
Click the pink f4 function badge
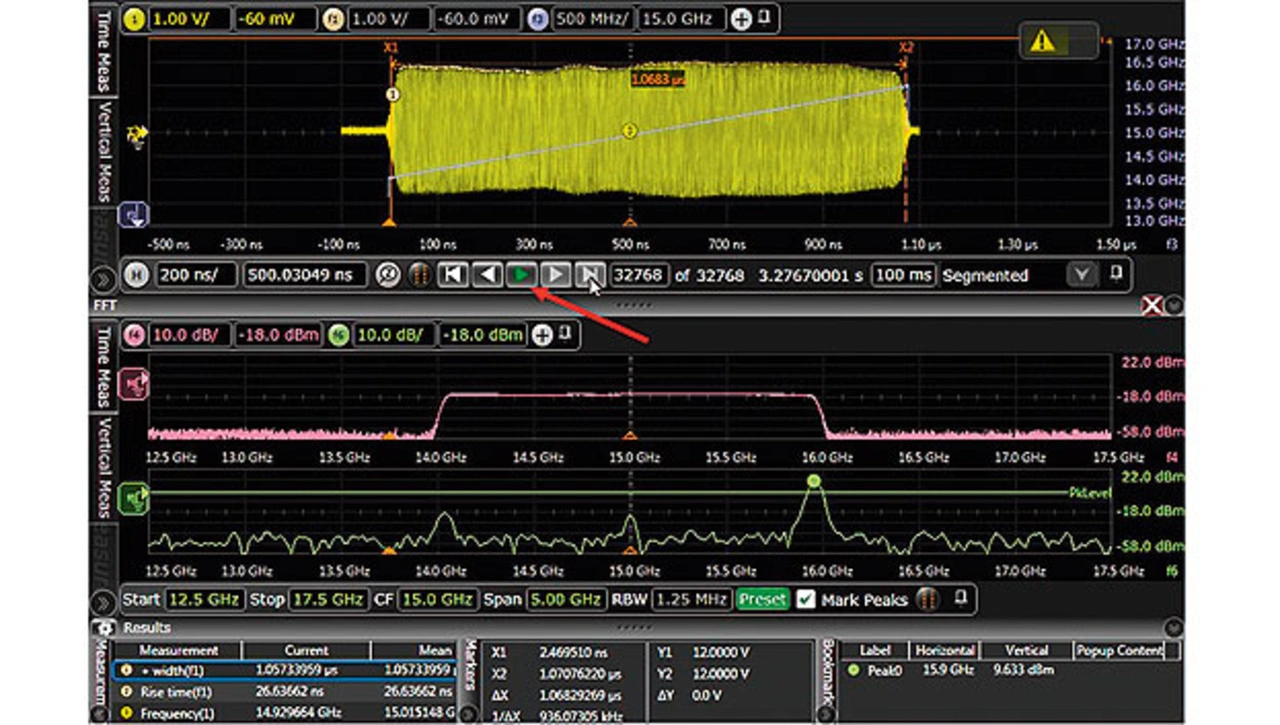click(134, 335)
